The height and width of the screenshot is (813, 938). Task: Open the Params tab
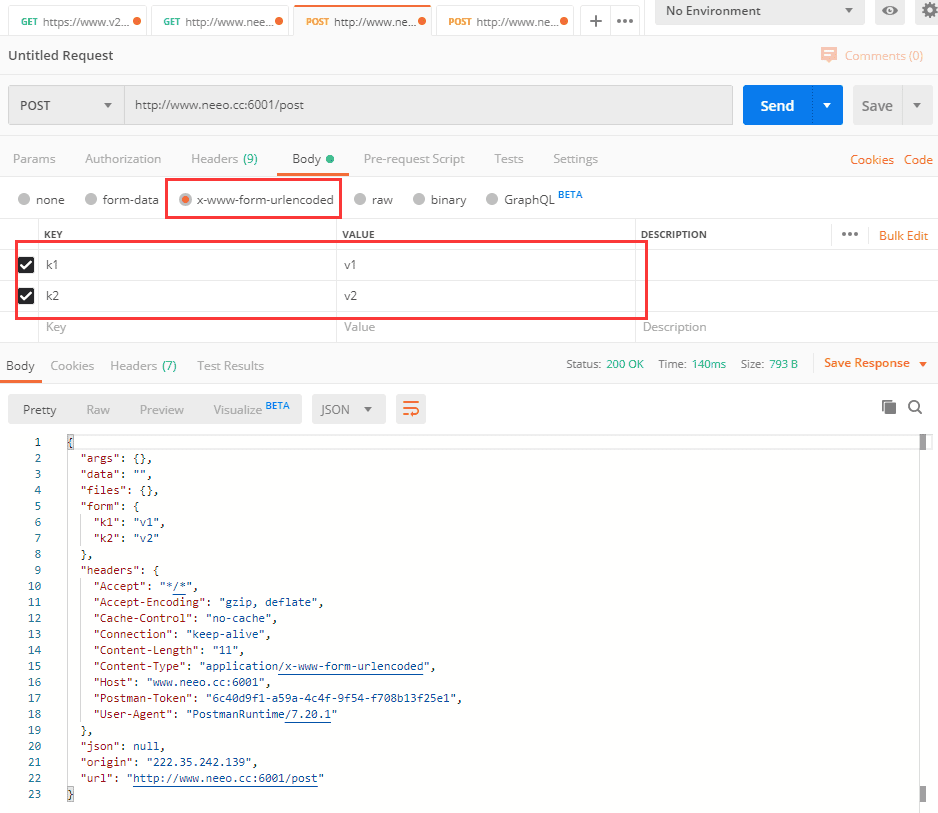pyautogui.click(x=34, y=159)
